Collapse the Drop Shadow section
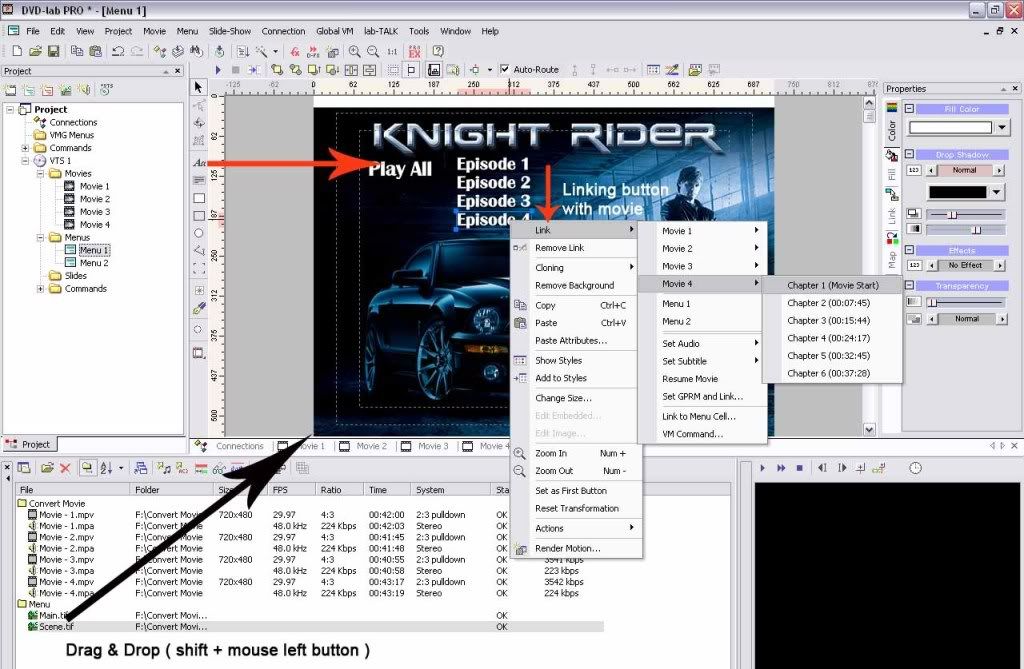Image resolution: width=1024 pixels, height=669 pixels. tap(909, 154)
